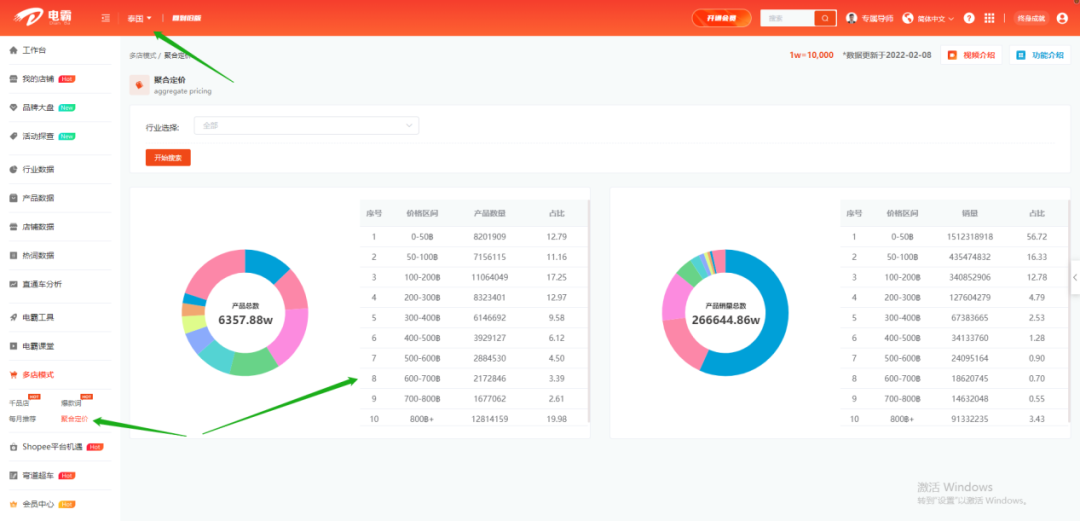
Task: Click the 专属导师 mentor avatar
Action: 852,18
